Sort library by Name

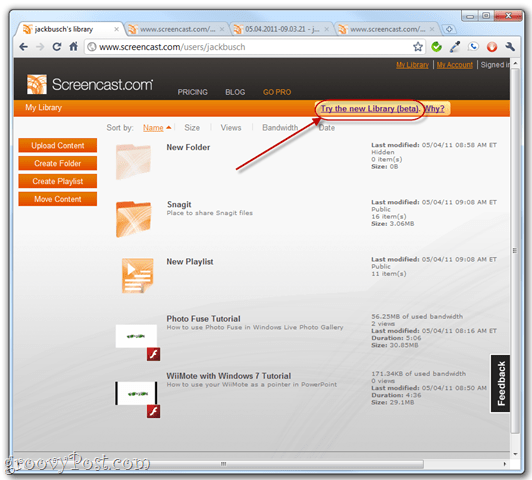pyautogui.click(x=153, y=128)
